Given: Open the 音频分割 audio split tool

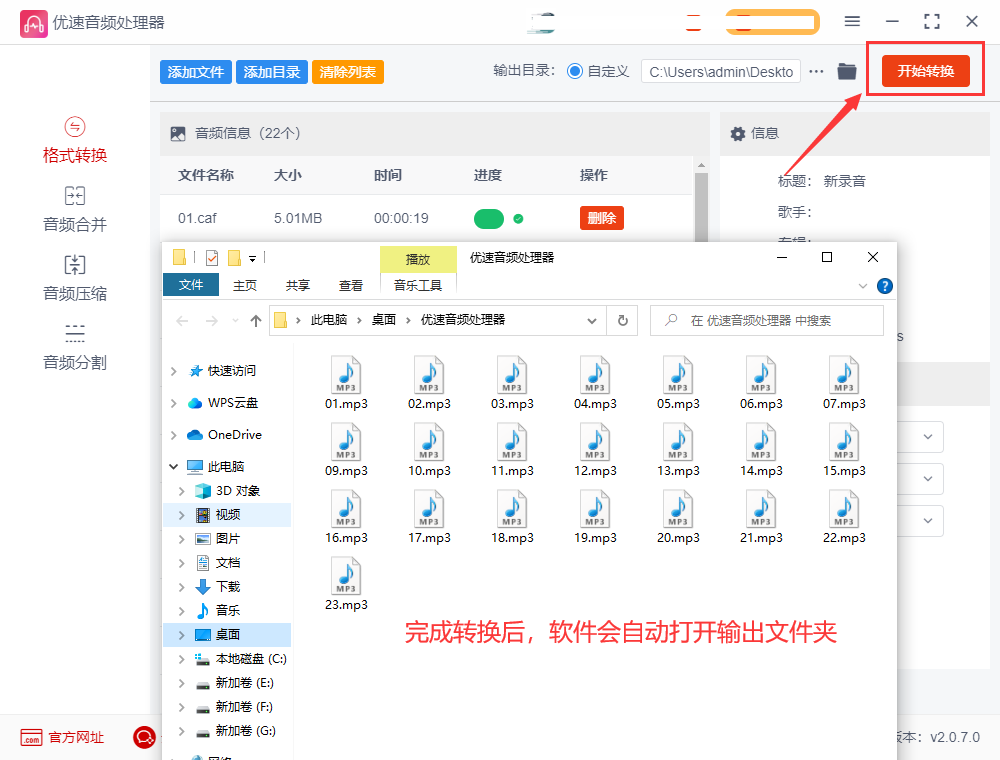Looking at the screenshot, I should [x=75, y=347].
